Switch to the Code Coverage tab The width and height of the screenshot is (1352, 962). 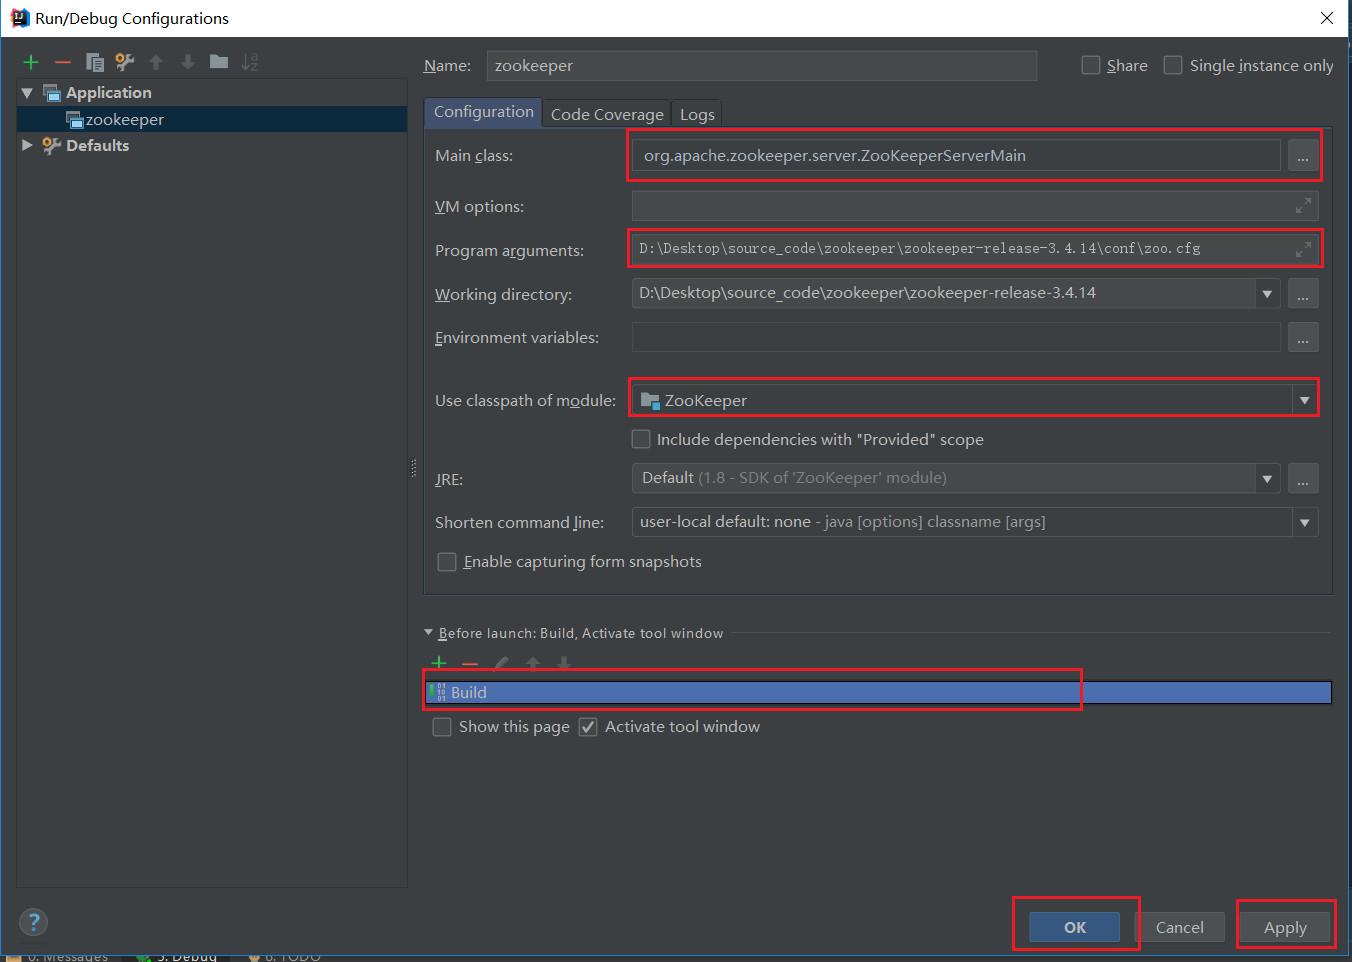pos(607,114)
